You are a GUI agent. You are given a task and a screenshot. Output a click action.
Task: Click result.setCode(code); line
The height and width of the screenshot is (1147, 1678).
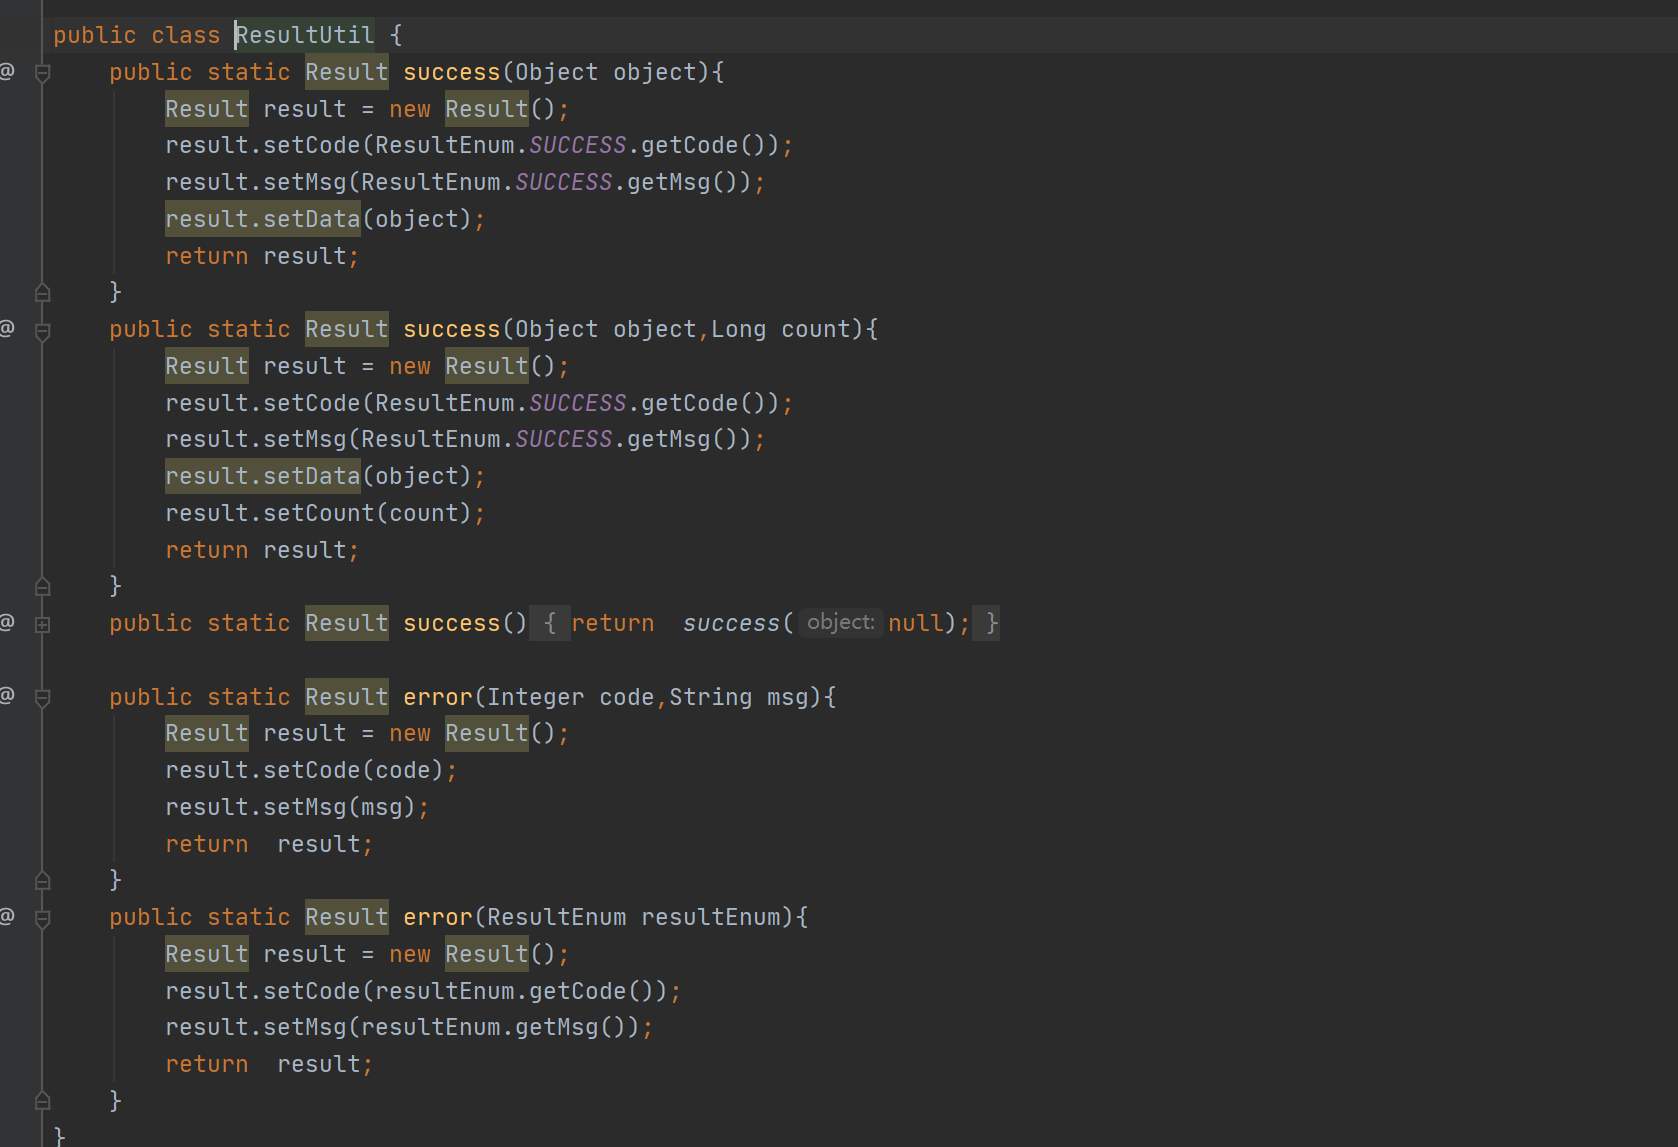point(311,770)
